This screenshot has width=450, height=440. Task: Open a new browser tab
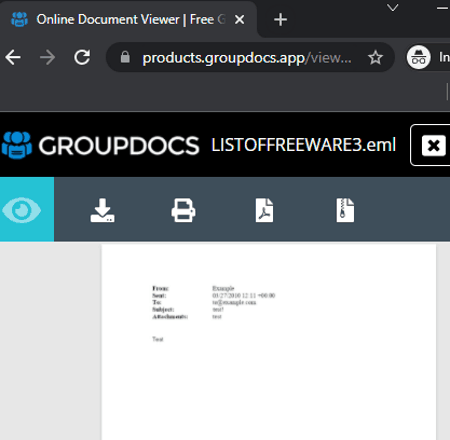280,19
